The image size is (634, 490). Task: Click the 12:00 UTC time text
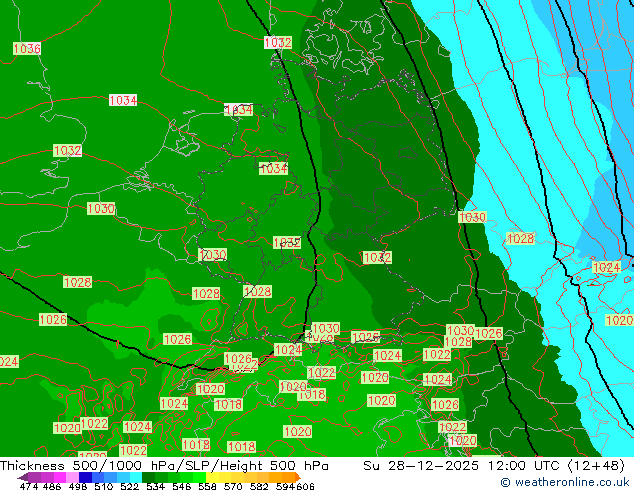click(525, 465)
